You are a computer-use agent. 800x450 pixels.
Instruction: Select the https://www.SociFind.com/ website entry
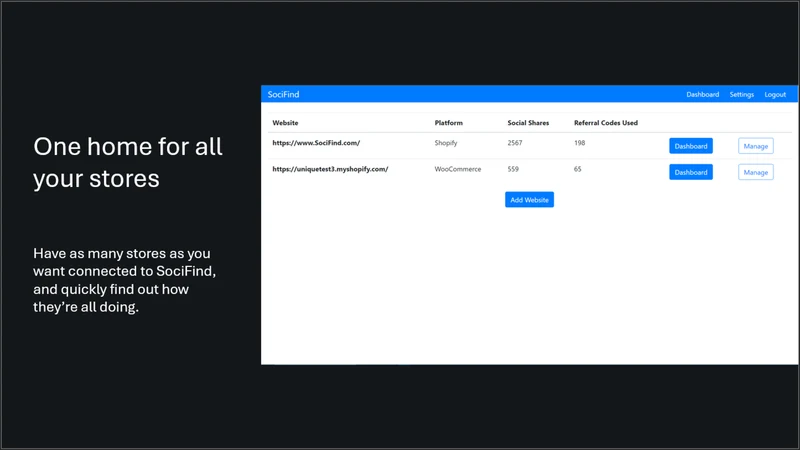point(316,143)
